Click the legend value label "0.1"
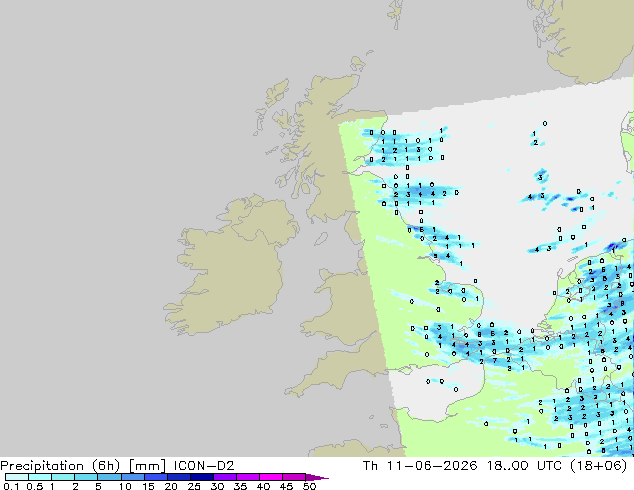Screen dimensions: 634x490 point(11,486)
